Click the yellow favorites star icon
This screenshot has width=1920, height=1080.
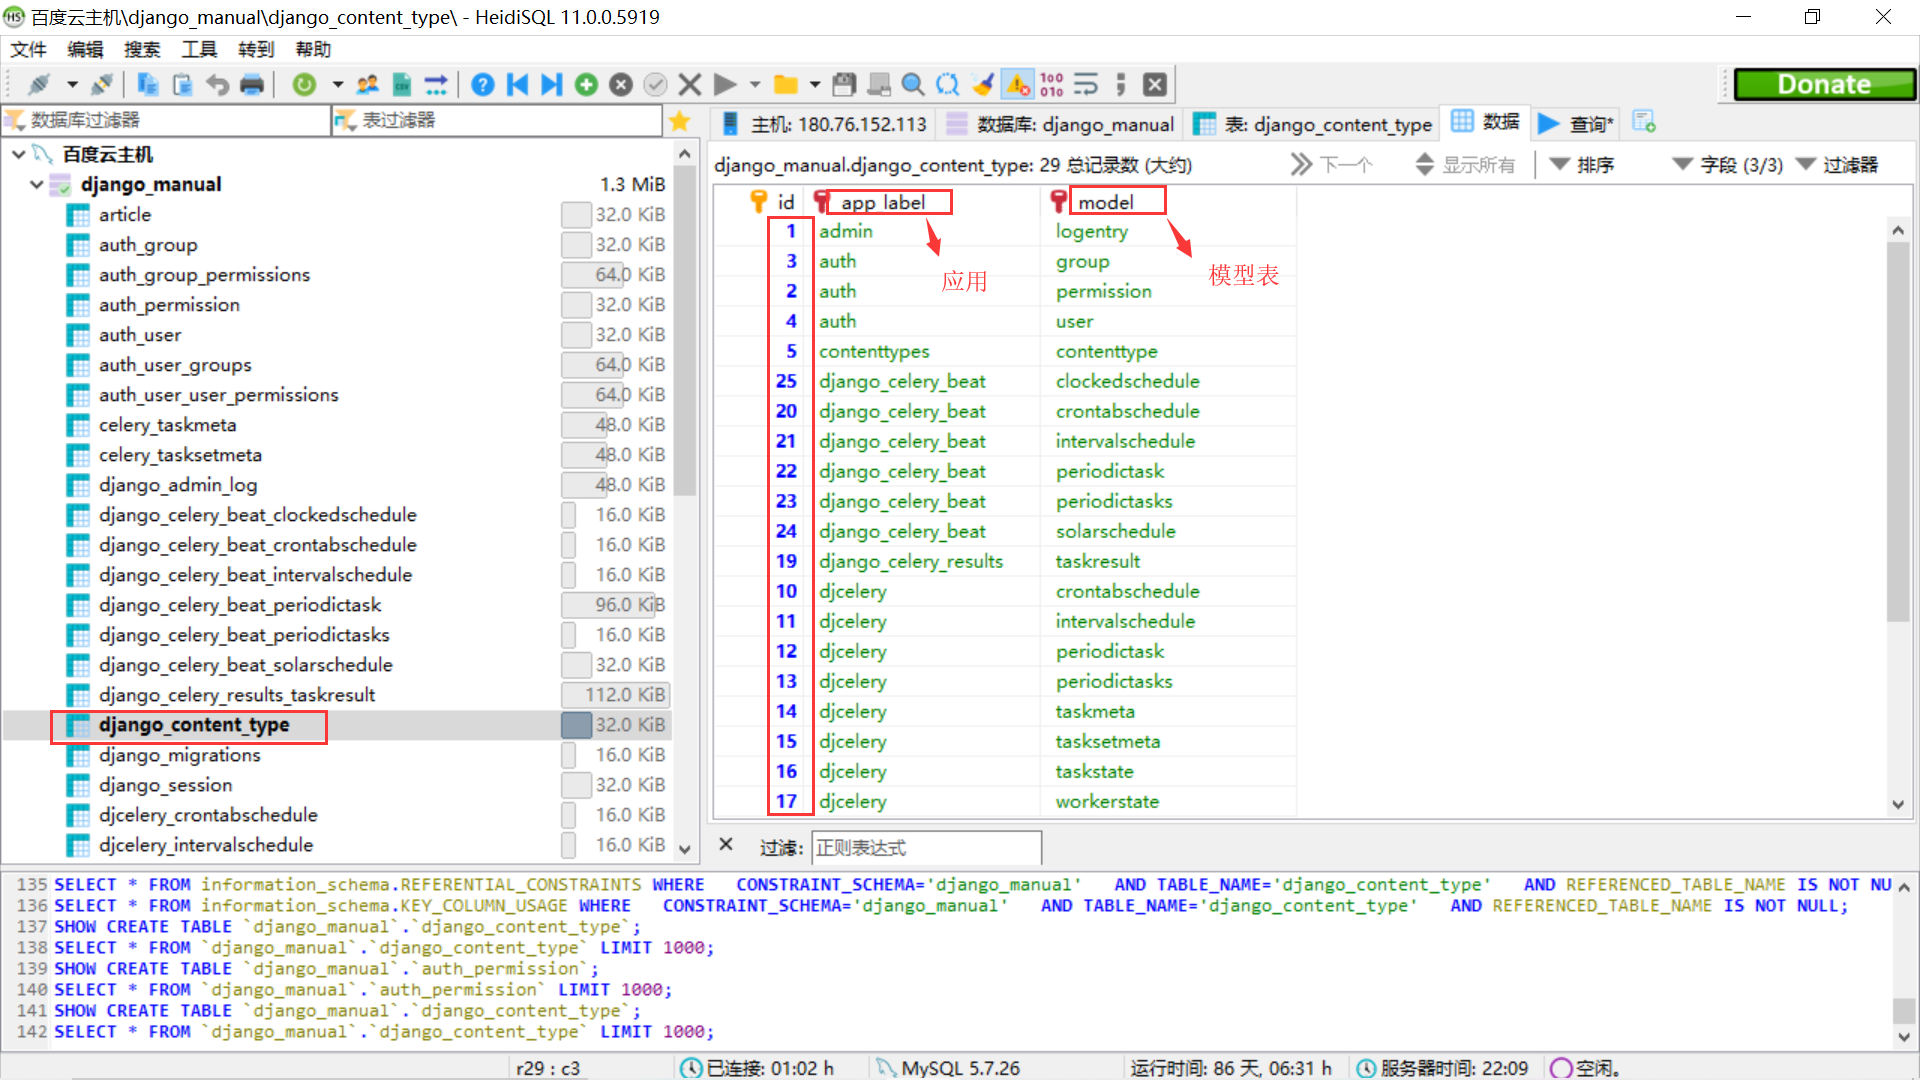[x=680, y=121]
